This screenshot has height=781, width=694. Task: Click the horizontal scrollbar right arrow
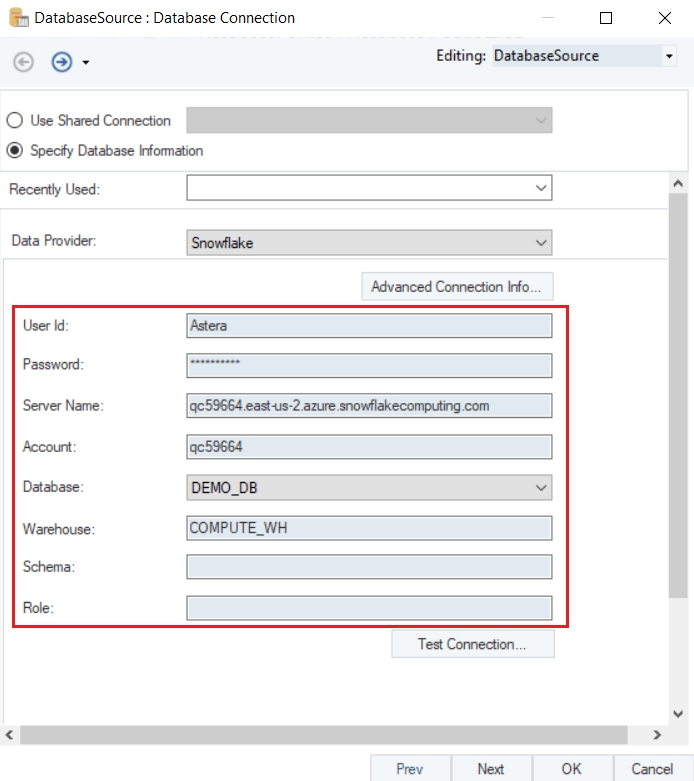coord(657,735)
